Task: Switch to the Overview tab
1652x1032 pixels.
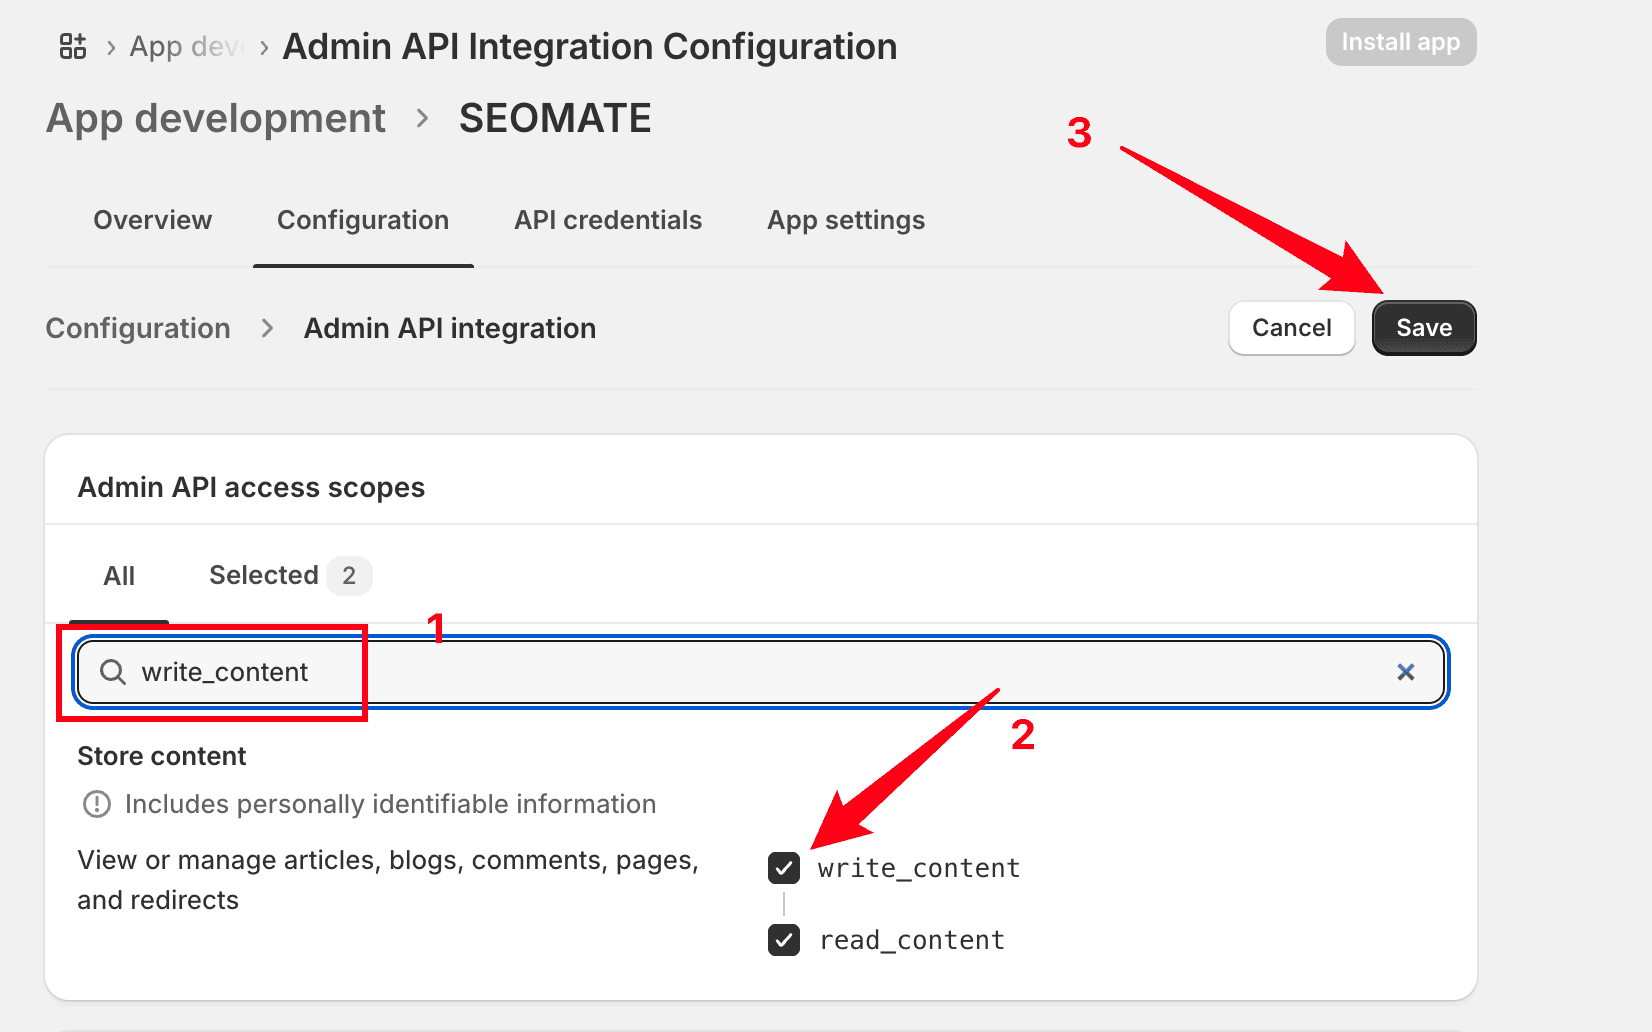Action: coord(152,220)
